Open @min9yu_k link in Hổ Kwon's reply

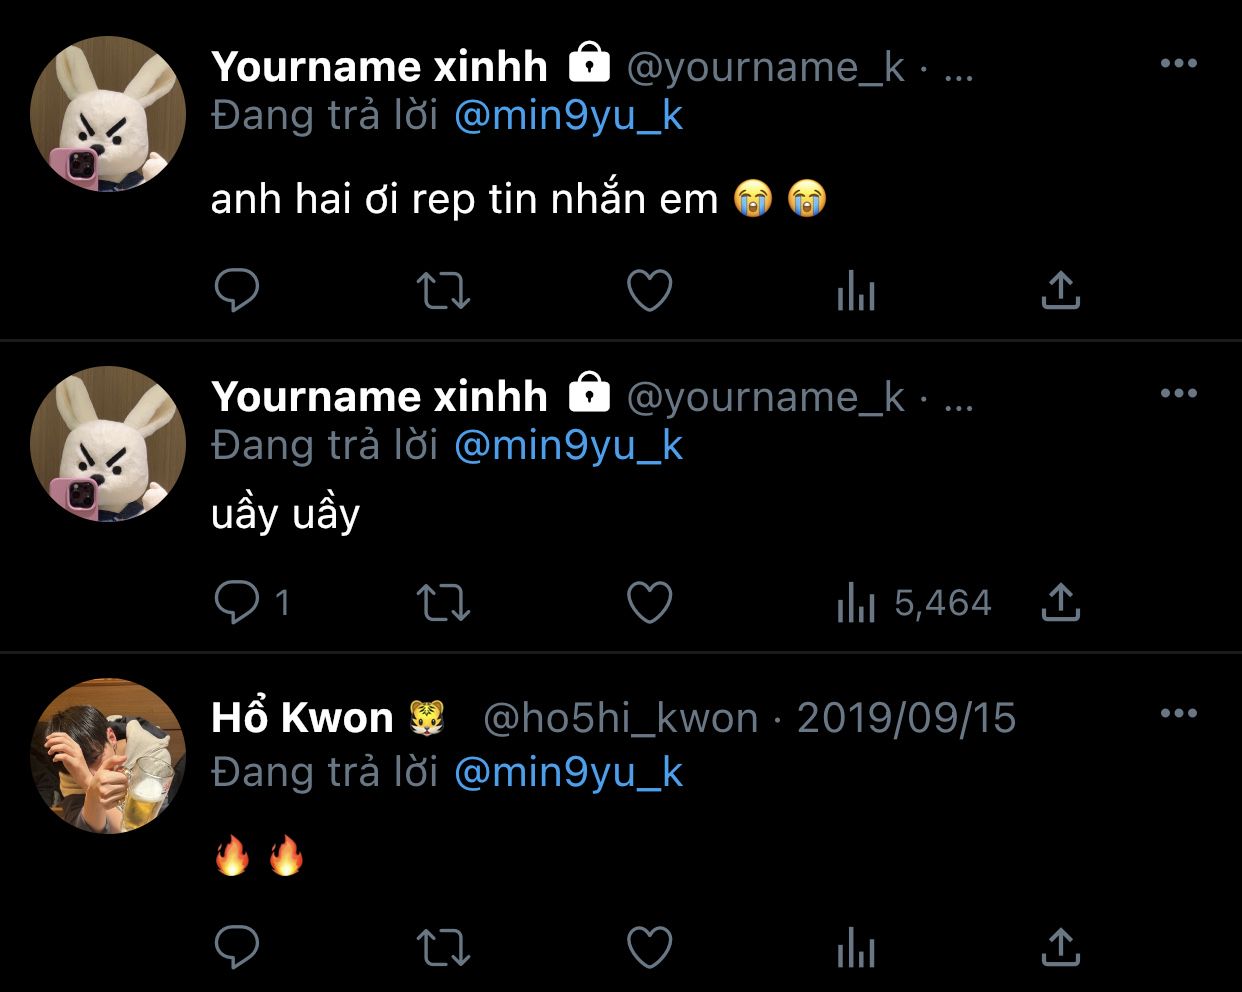(568, 773)
